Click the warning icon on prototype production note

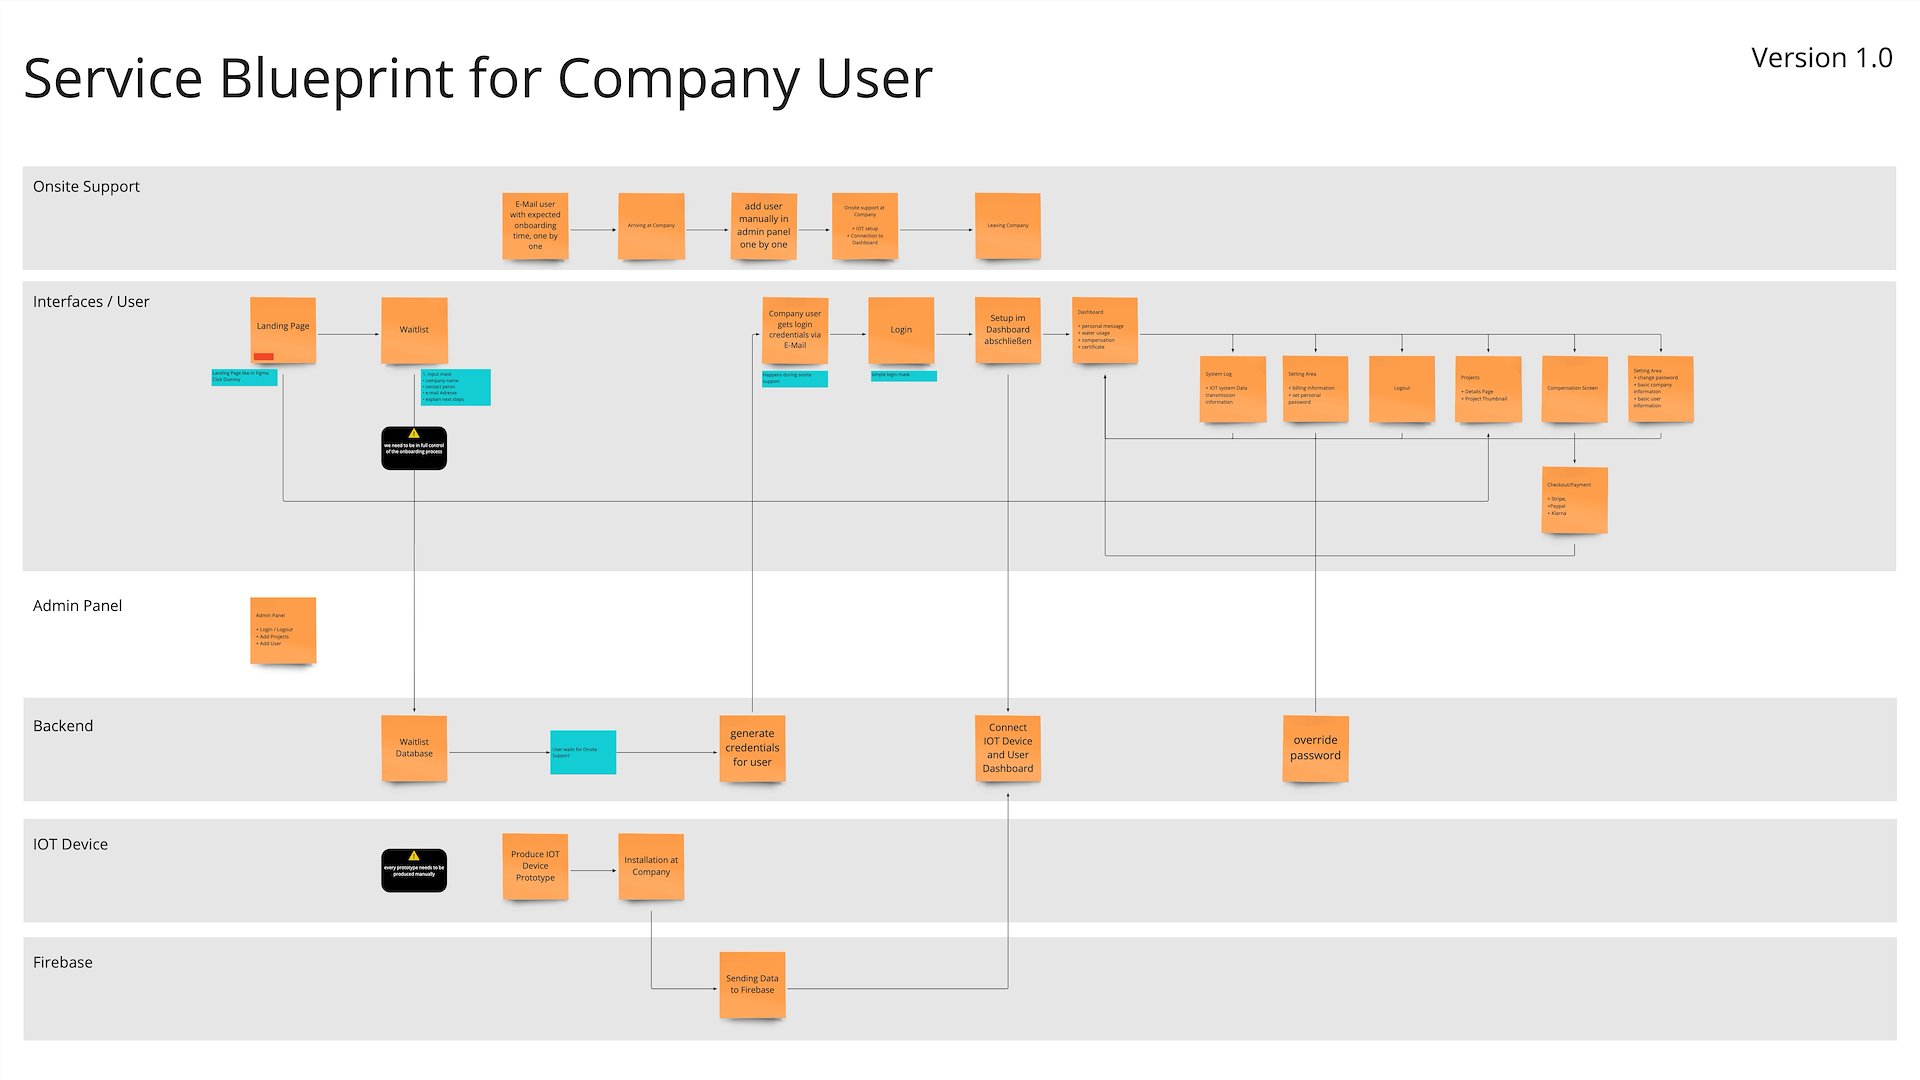click(x=414, y=856)
